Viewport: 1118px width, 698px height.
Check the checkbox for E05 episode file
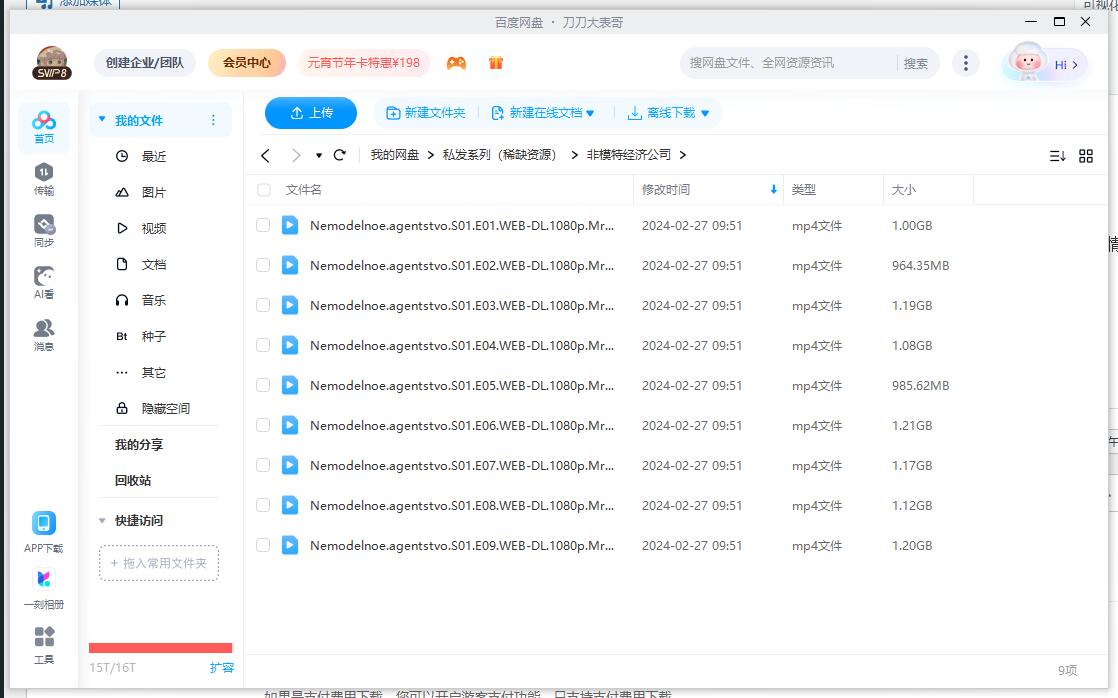point(263,385)
